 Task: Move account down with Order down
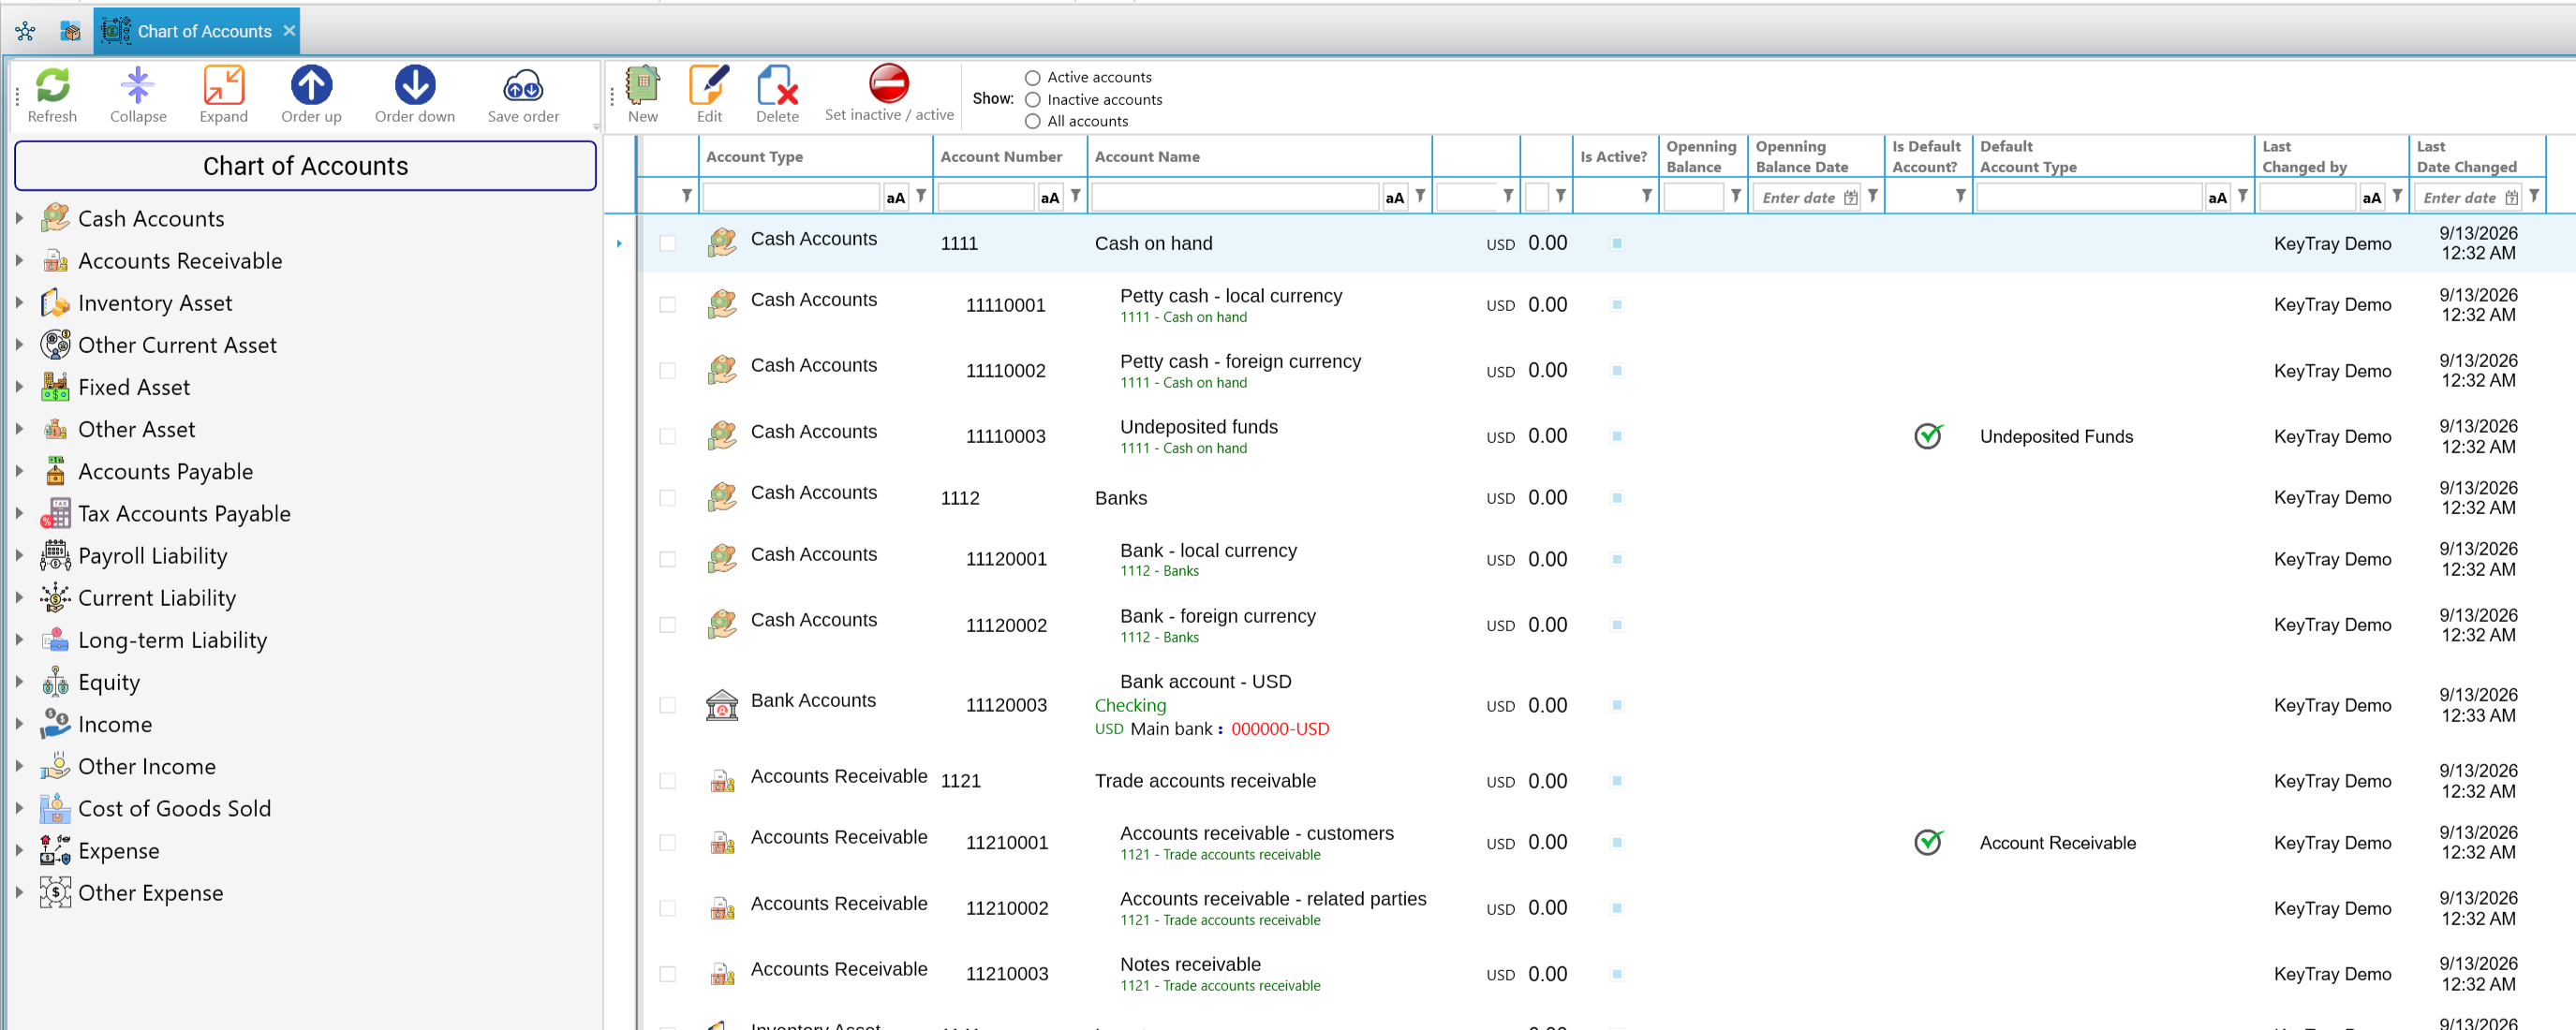click(414, 86)
